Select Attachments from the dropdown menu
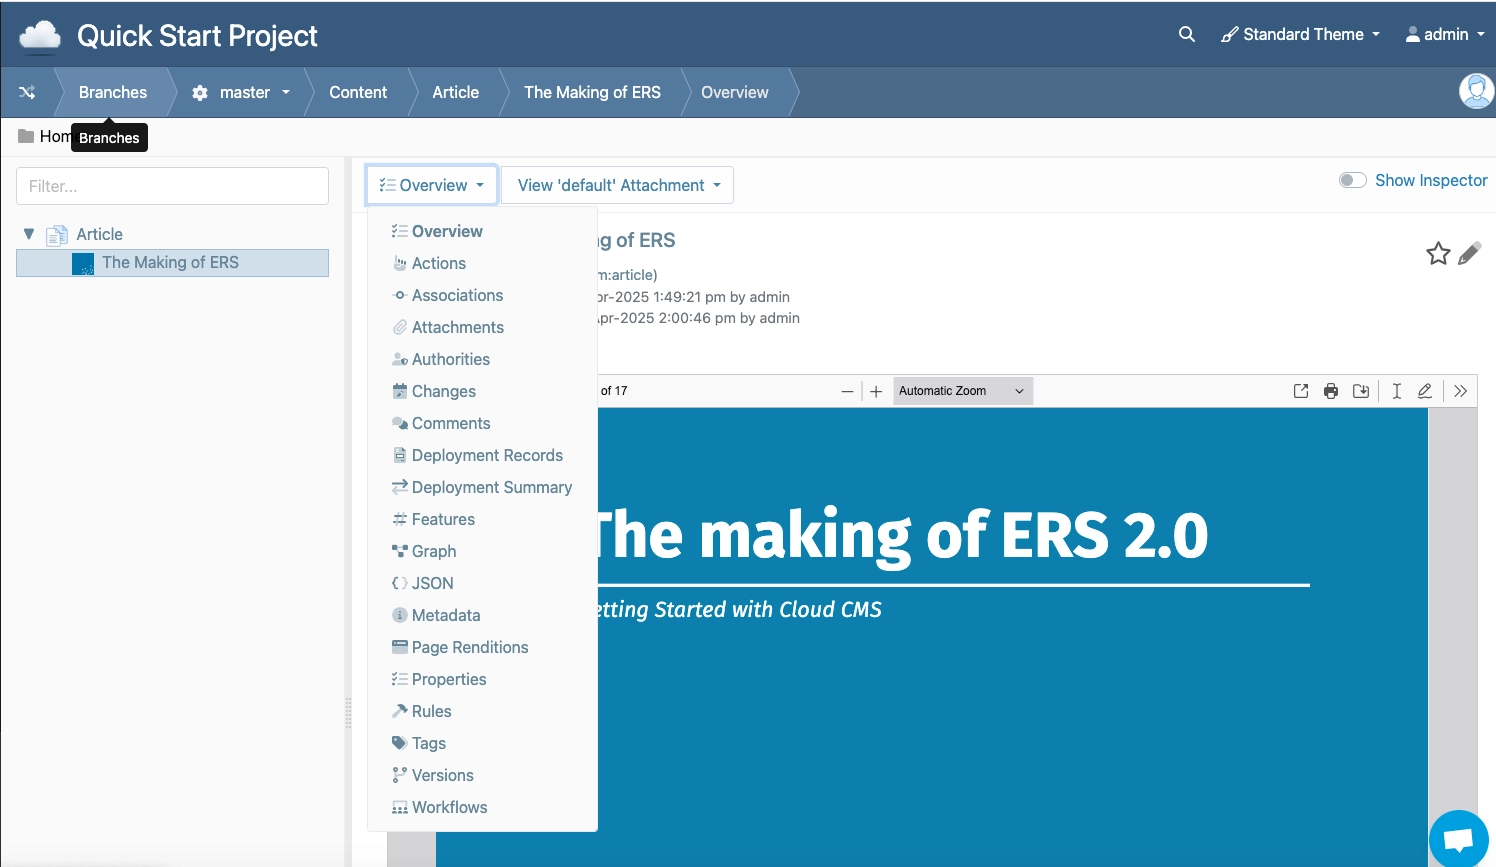The height and width of the screenshot is (867, 1496). [x=457, y=327]
